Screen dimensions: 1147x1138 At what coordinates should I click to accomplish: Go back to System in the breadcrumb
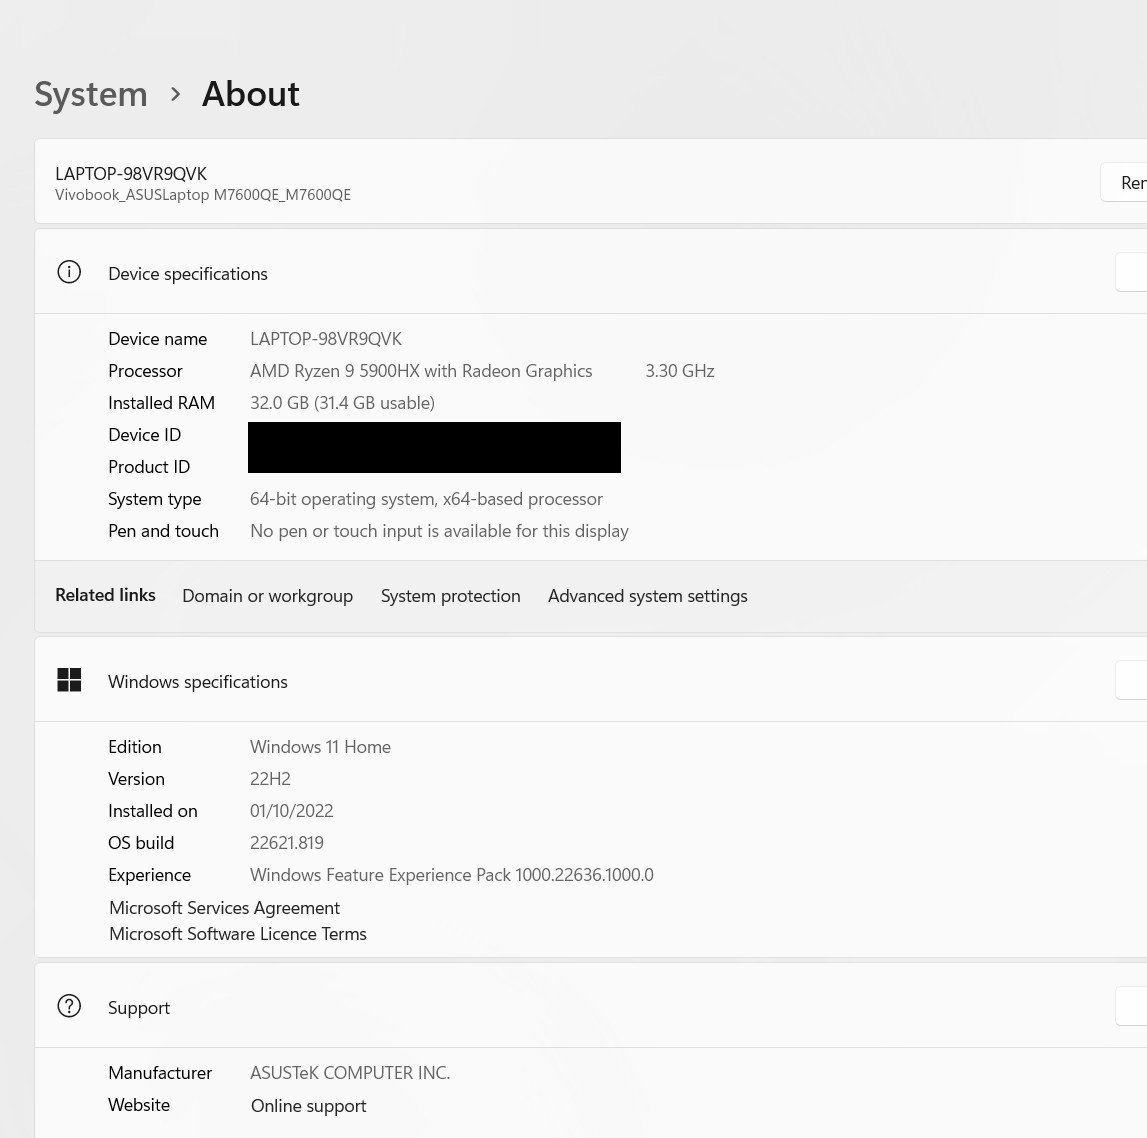click(91, 94)
